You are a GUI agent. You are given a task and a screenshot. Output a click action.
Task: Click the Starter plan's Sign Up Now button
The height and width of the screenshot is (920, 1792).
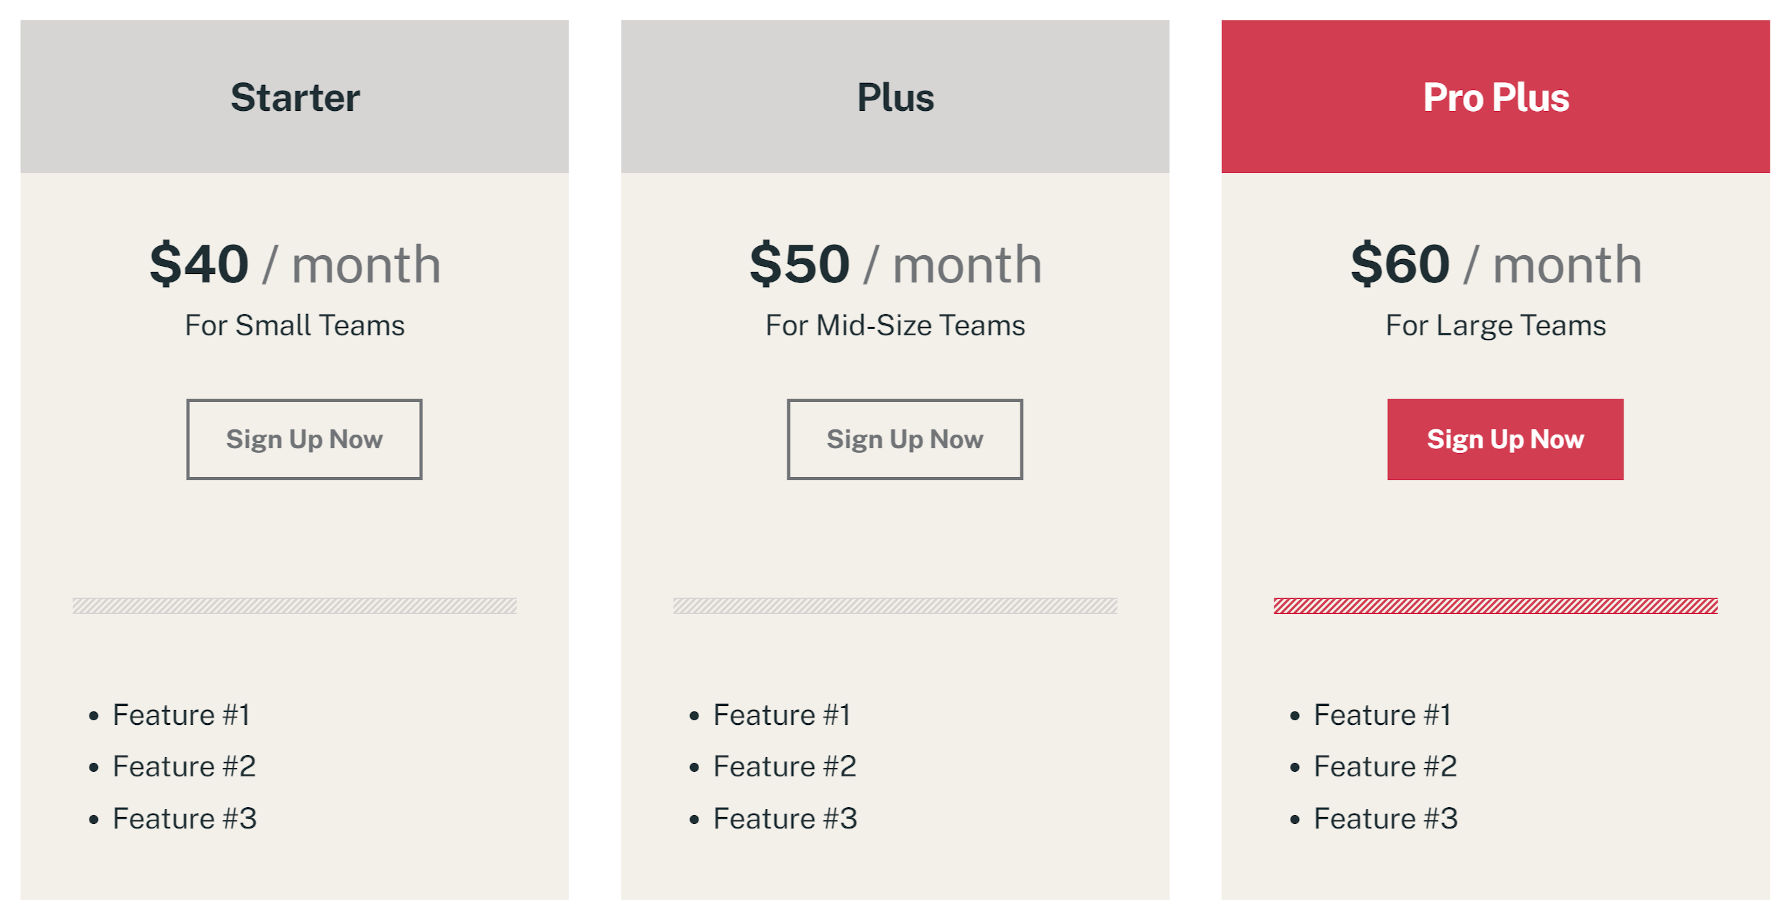pyautogui.click(x=304, y=439)
